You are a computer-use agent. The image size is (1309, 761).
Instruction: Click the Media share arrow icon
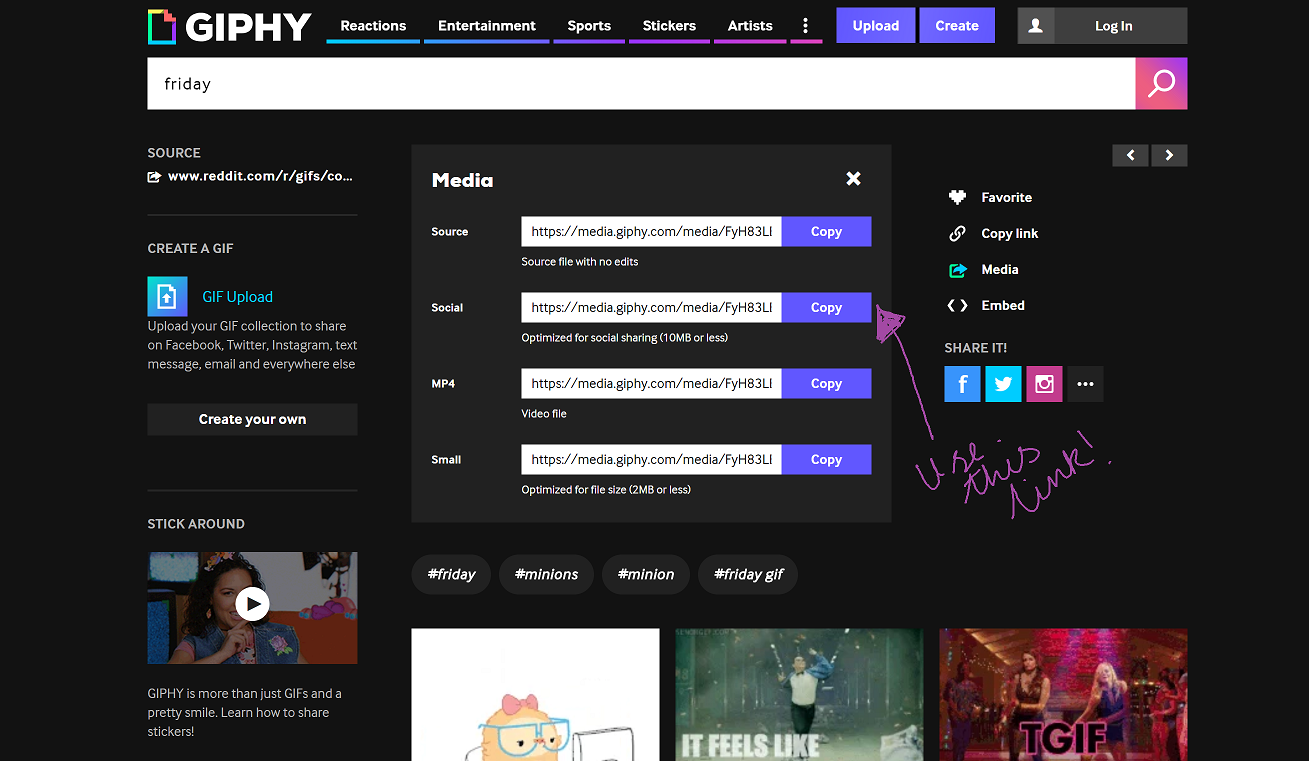957,269
